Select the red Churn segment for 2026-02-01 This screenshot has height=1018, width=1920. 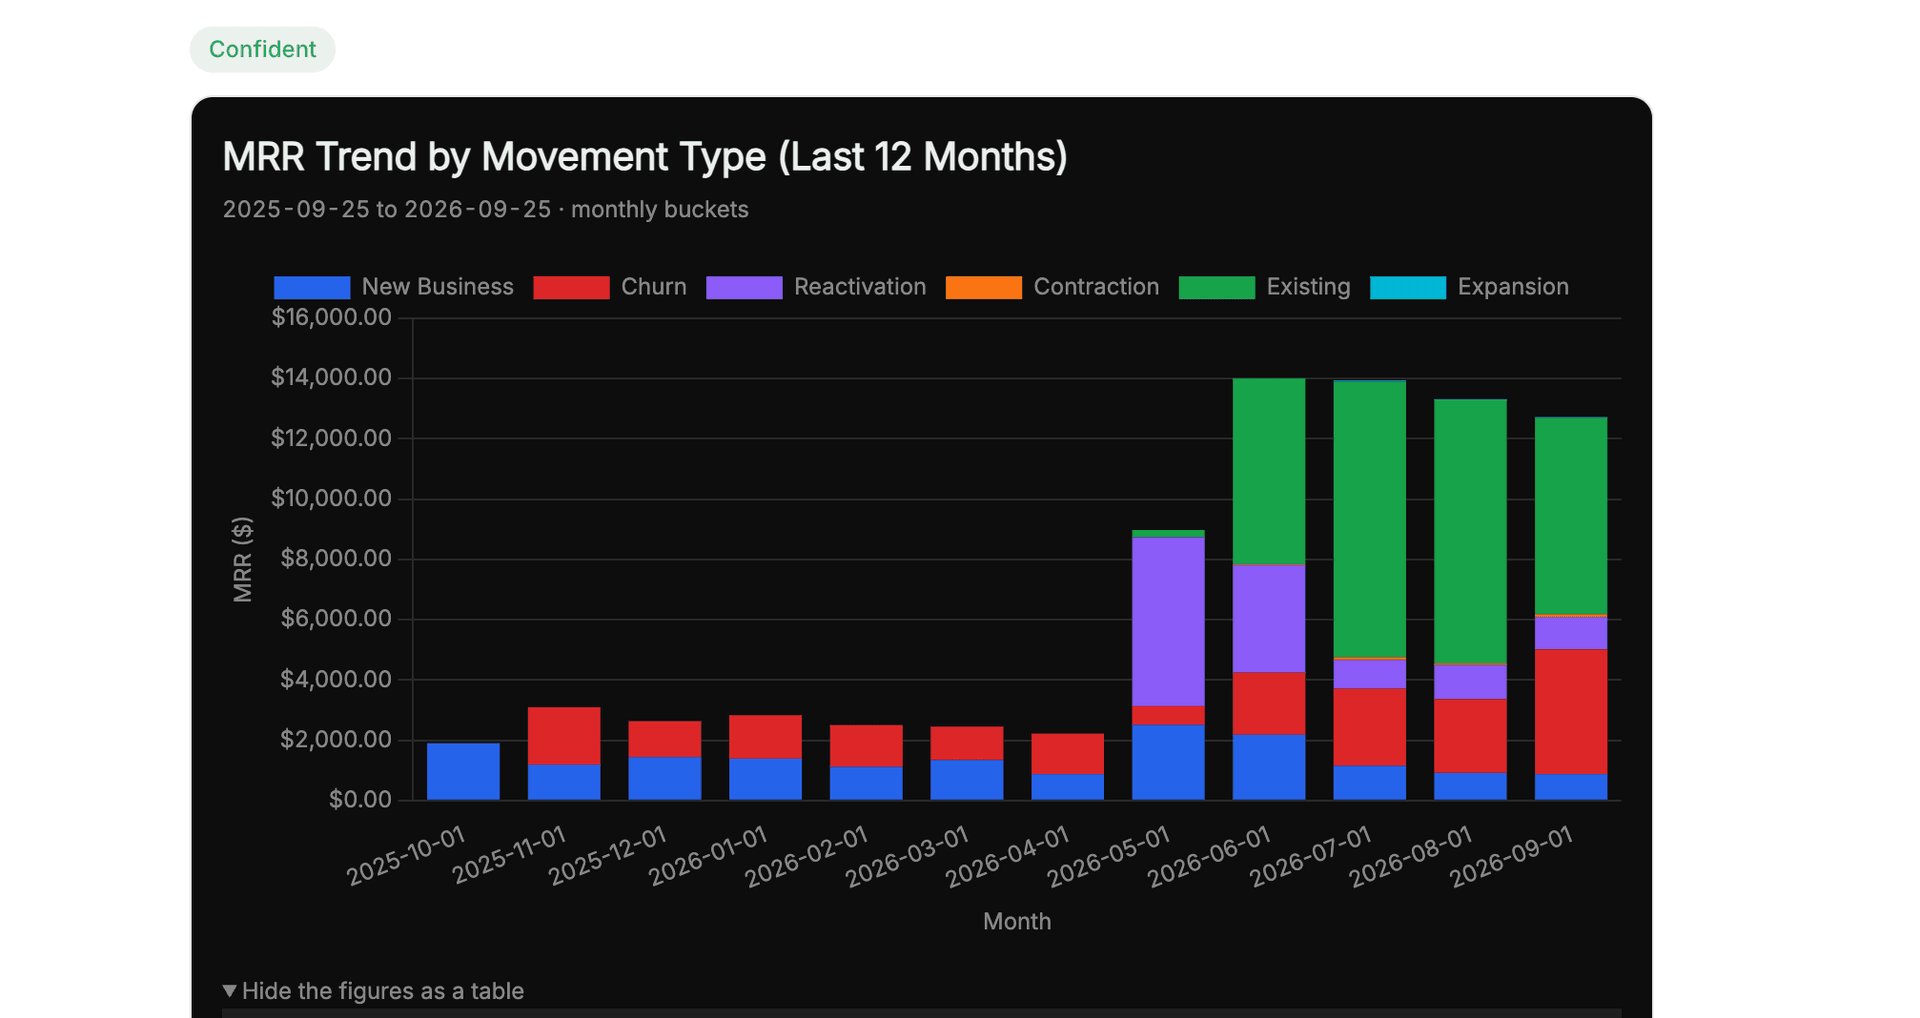[x=866, y=746]
